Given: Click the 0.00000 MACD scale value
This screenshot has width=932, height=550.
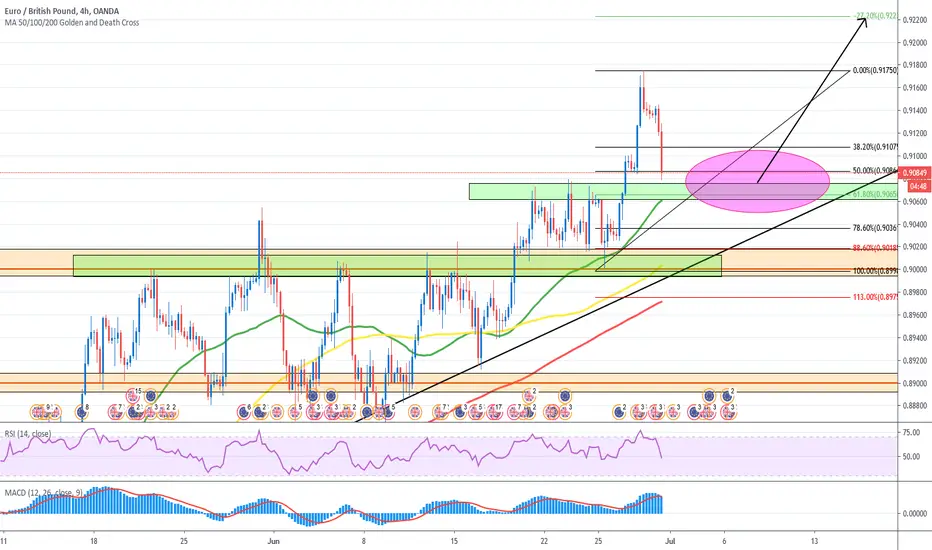Looking at the screenshot, I should (915, 513).
